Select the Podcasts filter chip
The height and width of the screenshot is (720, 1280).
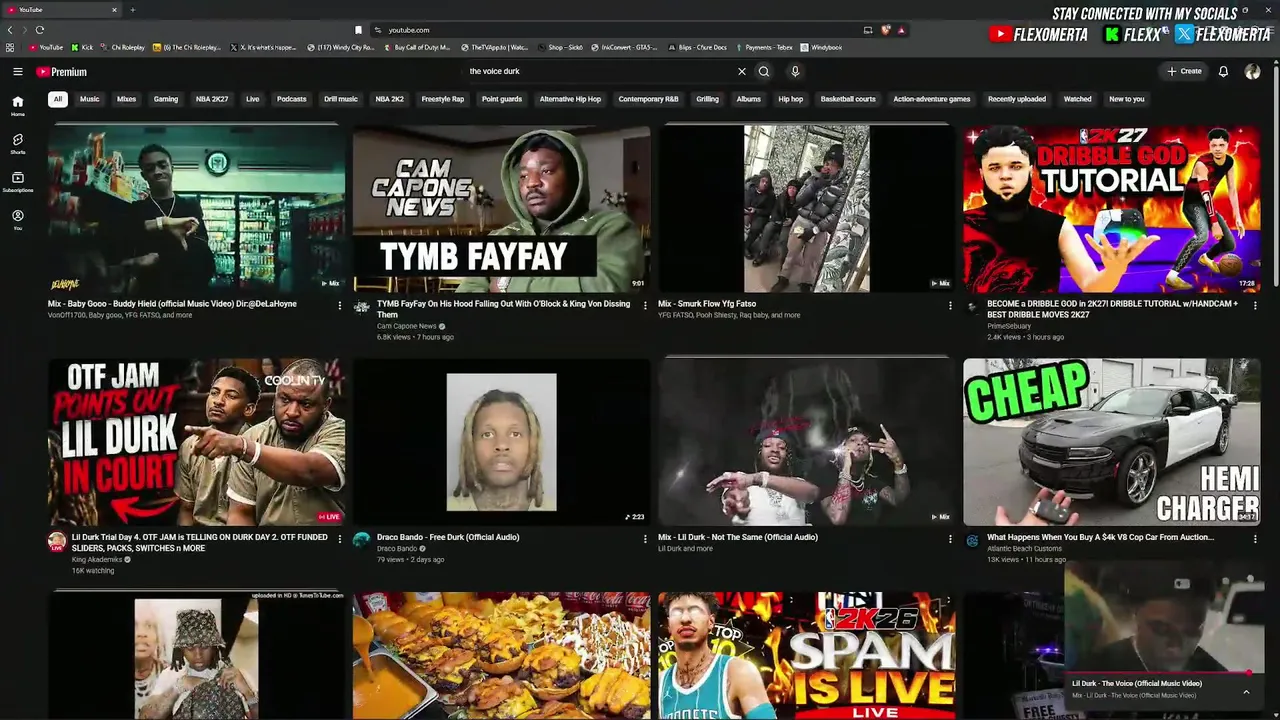[x=292, y=99]
